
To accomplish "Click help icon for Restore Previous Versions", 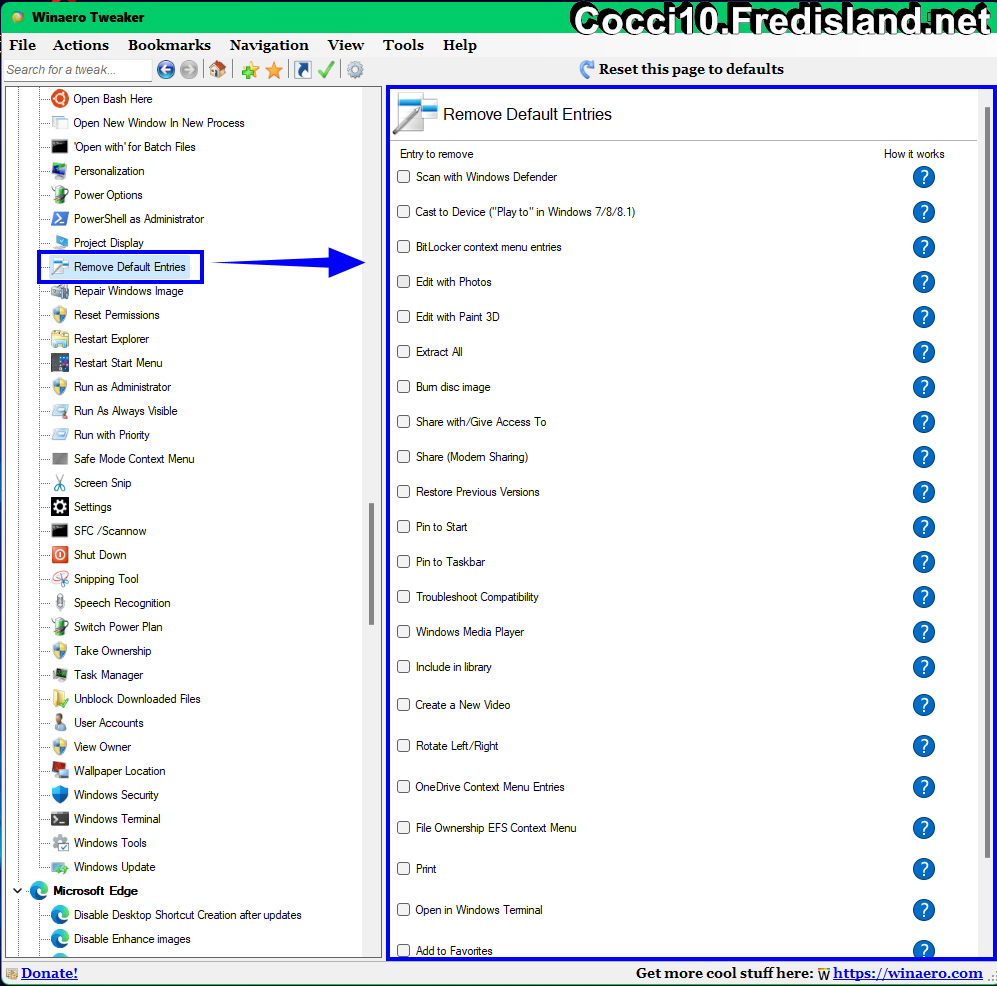I will point(923,491).
